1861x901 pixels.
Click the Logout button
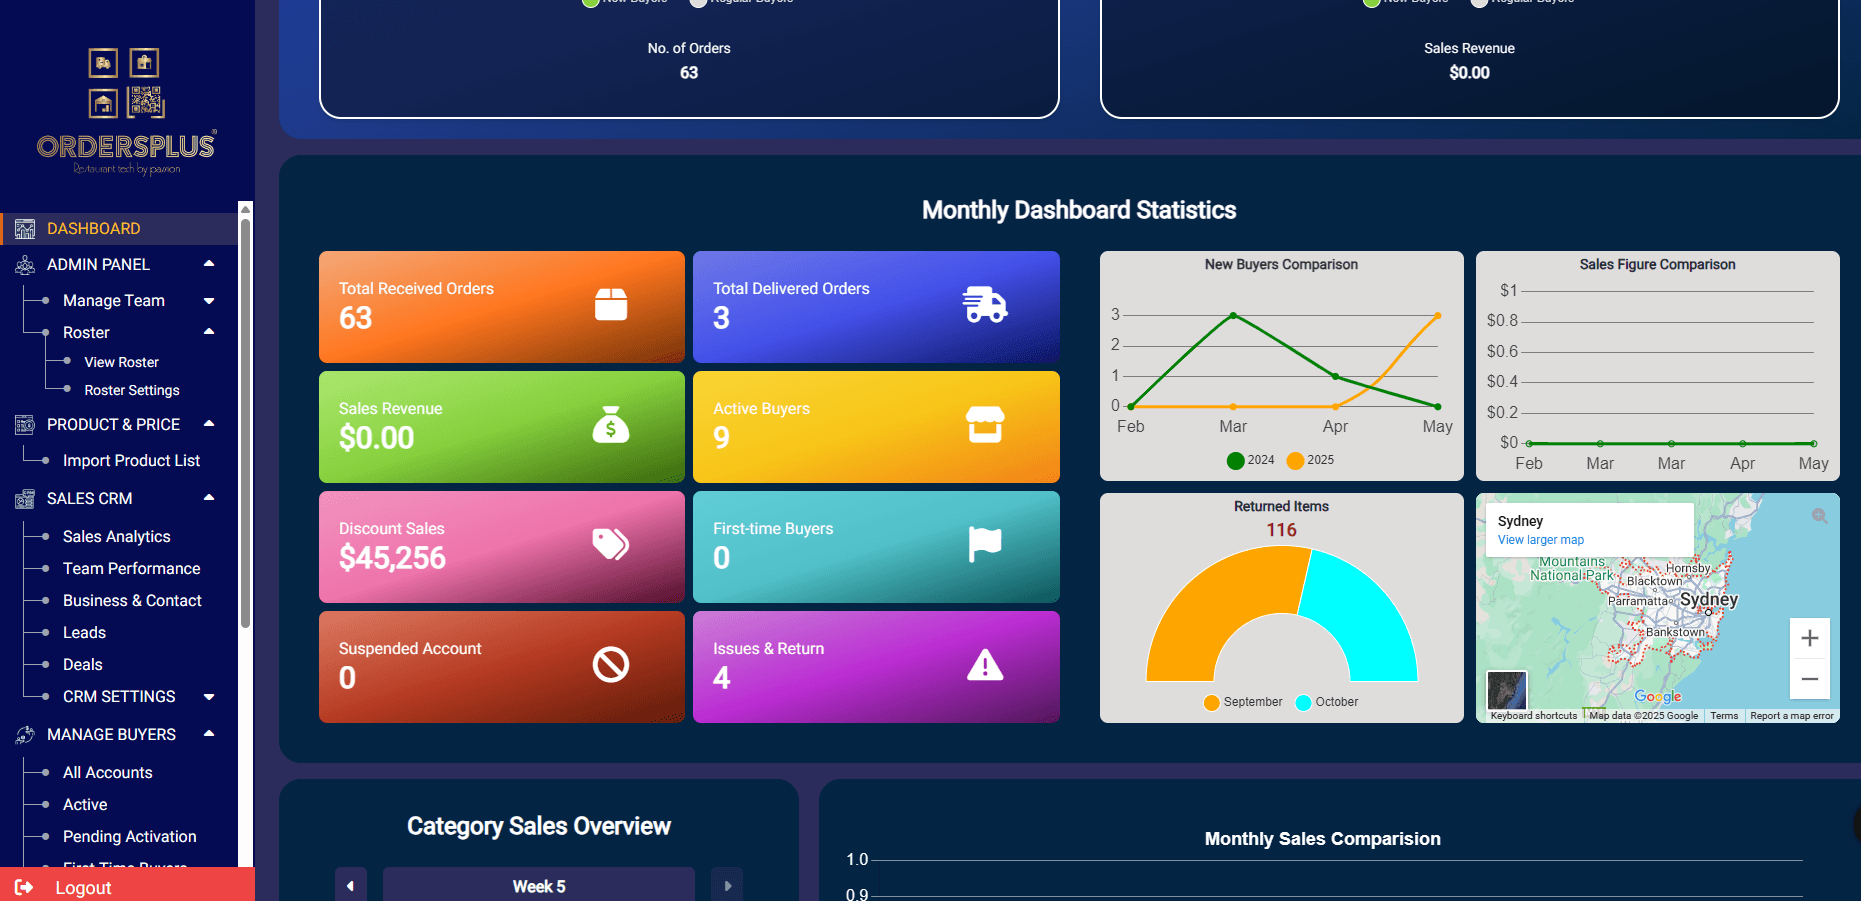pyautogui.click(x=83, y=887)
